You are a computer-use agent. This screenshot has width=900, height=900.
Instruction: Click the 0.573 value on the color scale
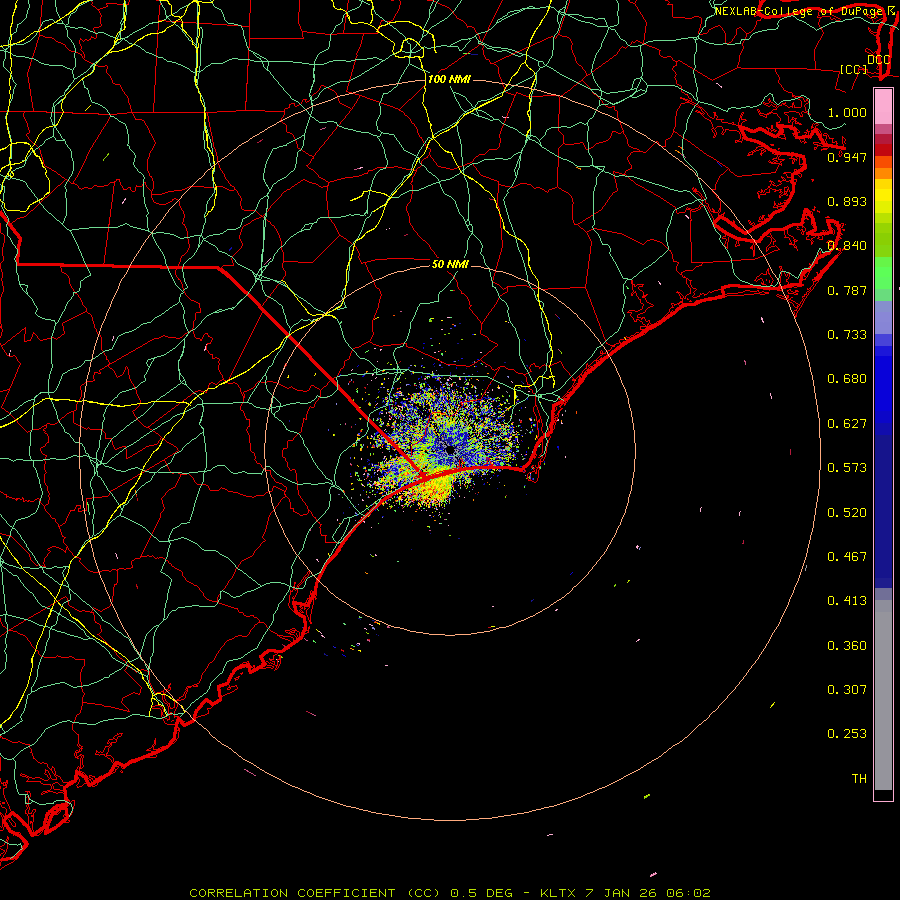[847, 468]
